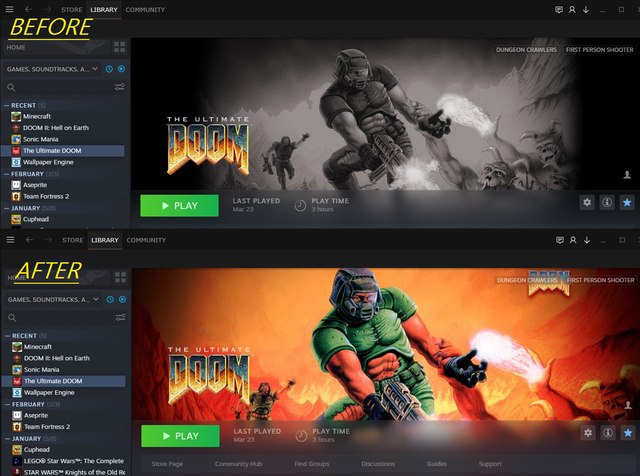The height and width of the screenshot is (476, 640).
Task: Open the hamburger menu in the BEFORE window
Action: point(10,10)
